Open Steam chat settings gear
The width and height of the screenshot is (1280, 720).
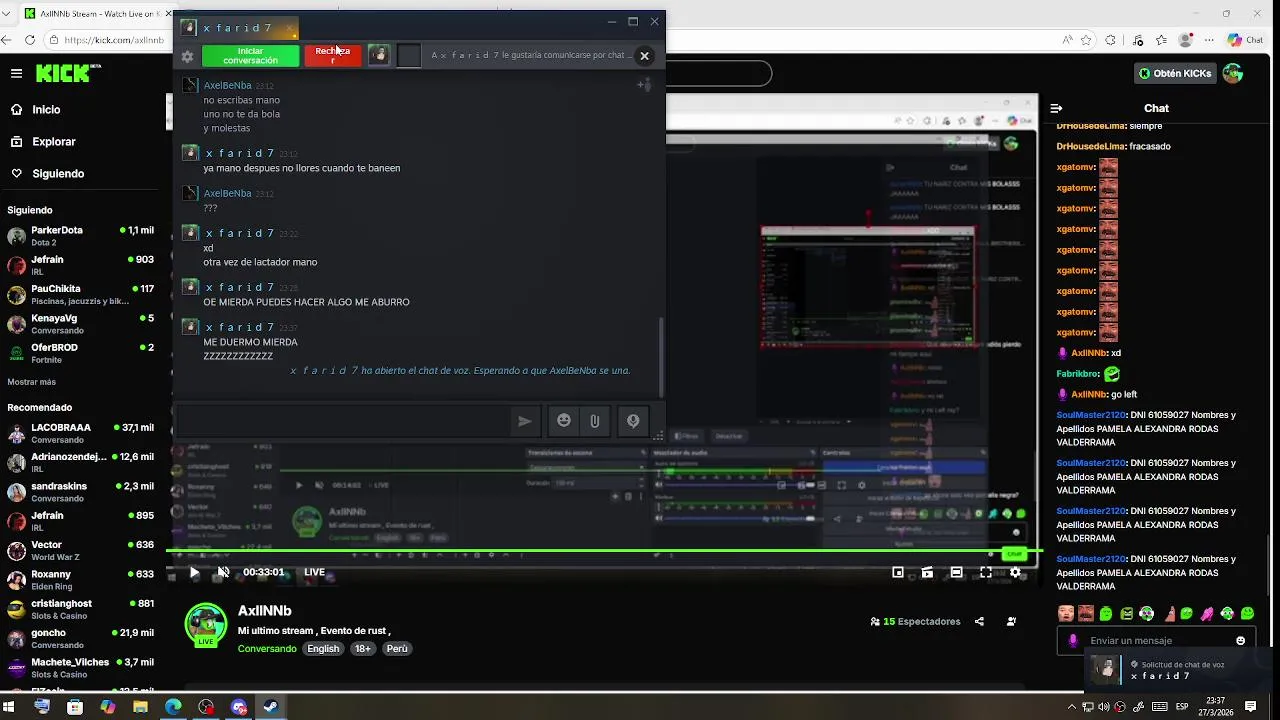187,57
